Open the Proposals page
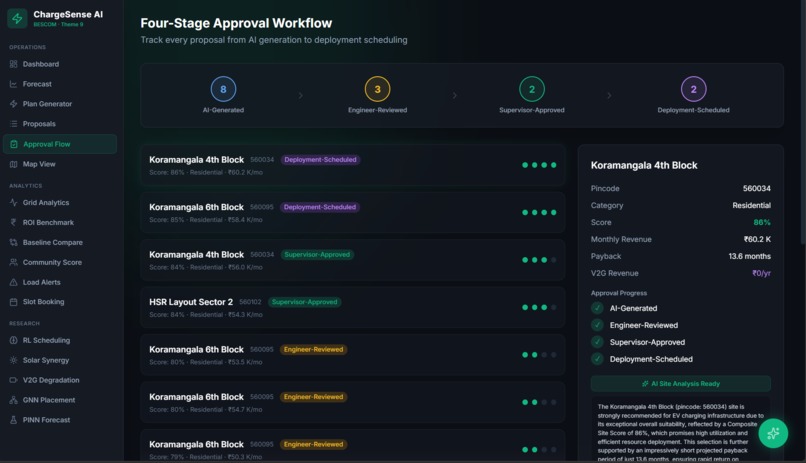 (x=60, y=124)
